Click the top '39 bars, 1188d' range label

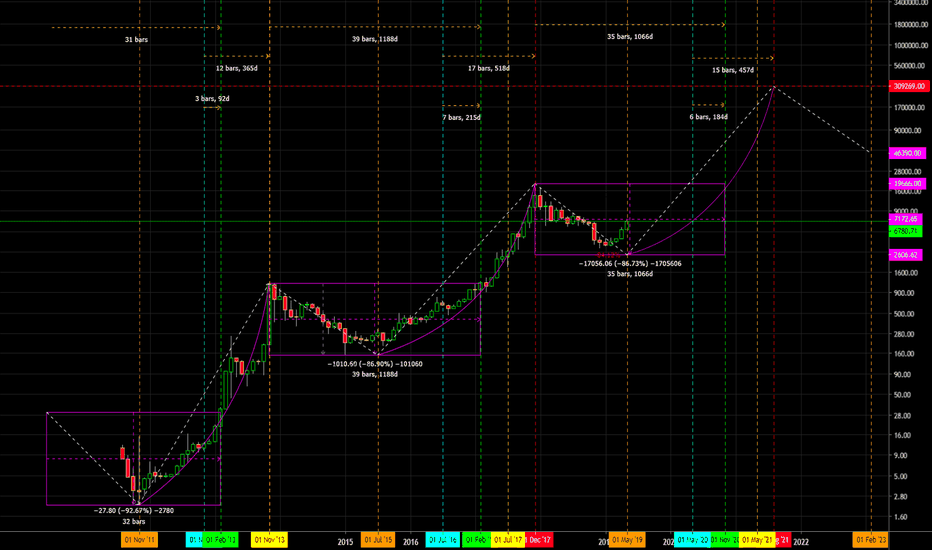pos(374,39)
